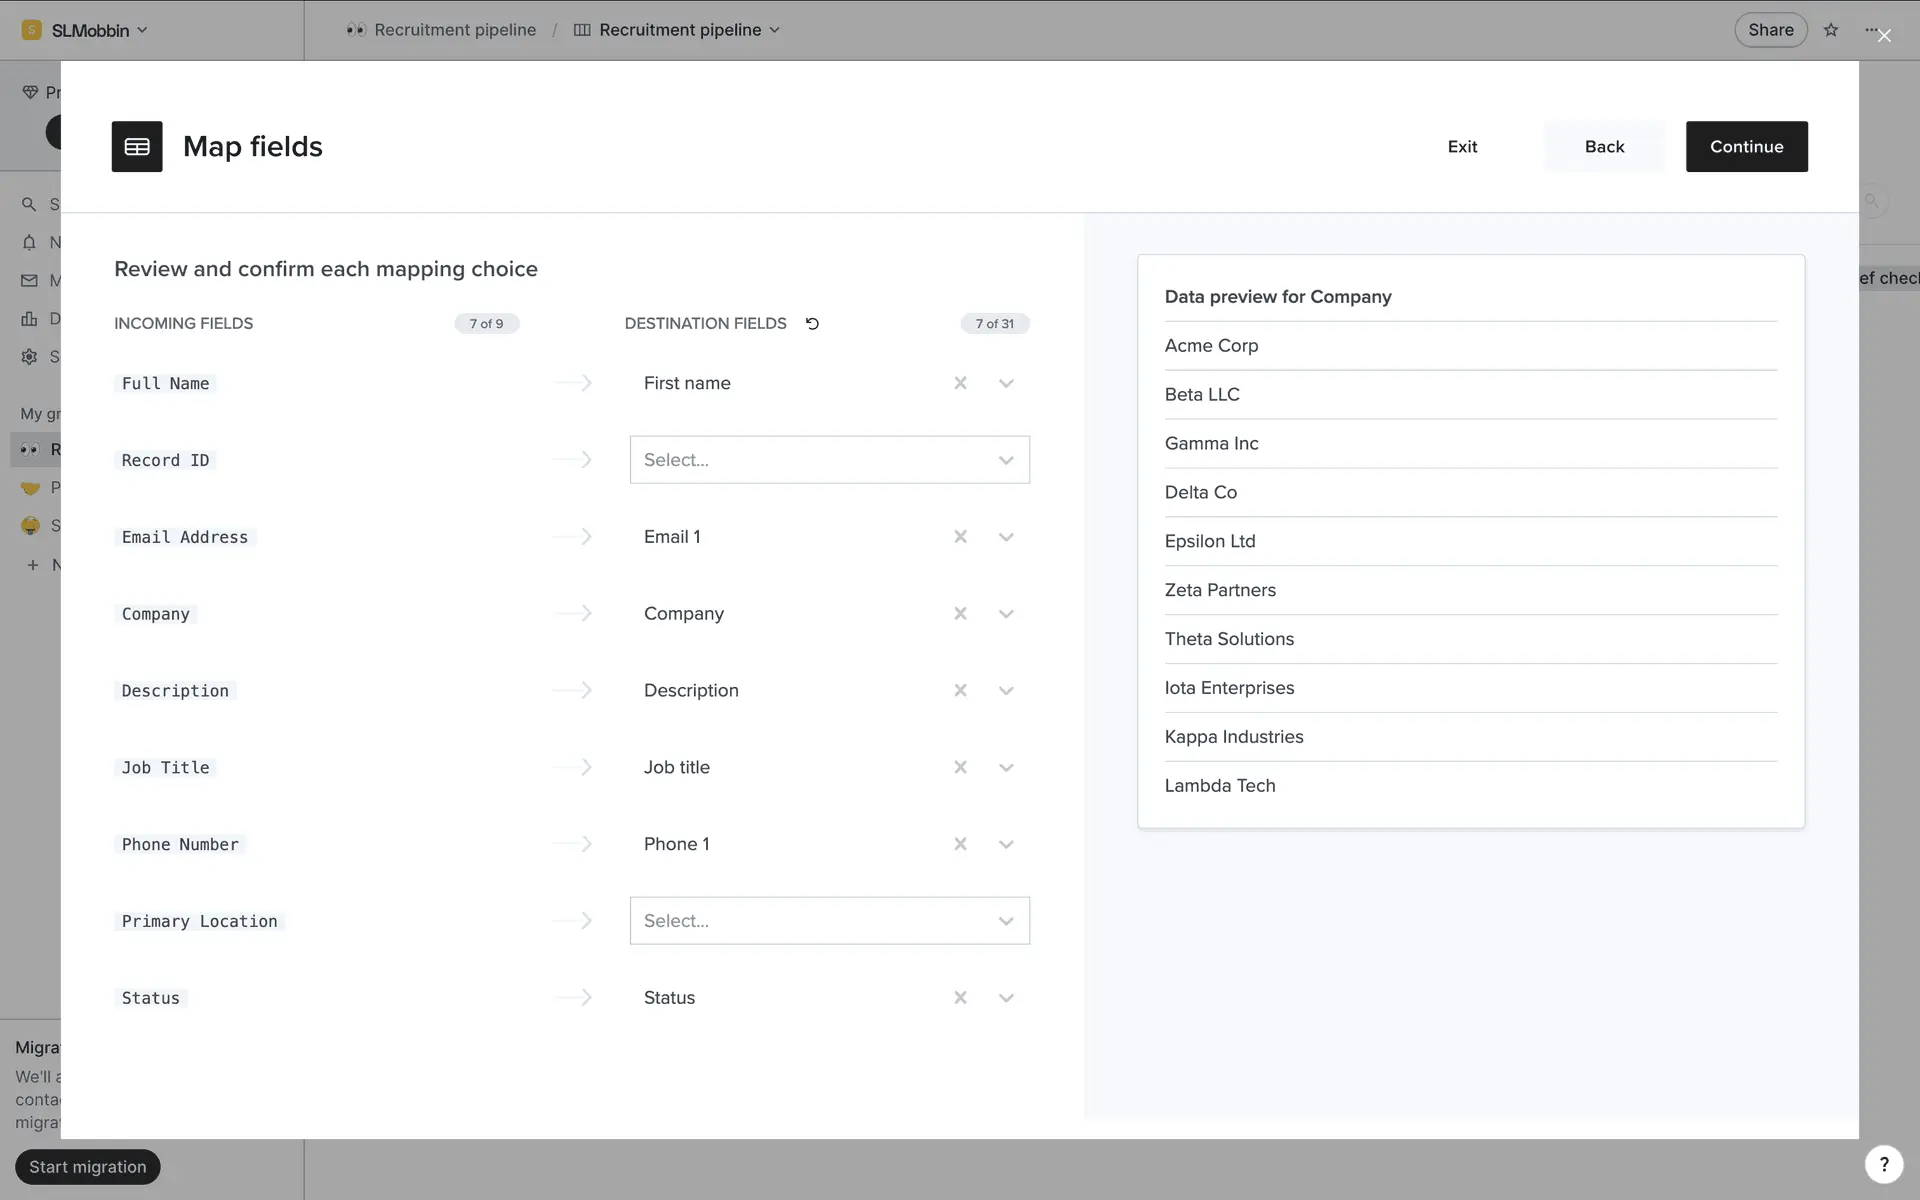
Task: Remove the Email 1 destination mapping
Action: 960,537
